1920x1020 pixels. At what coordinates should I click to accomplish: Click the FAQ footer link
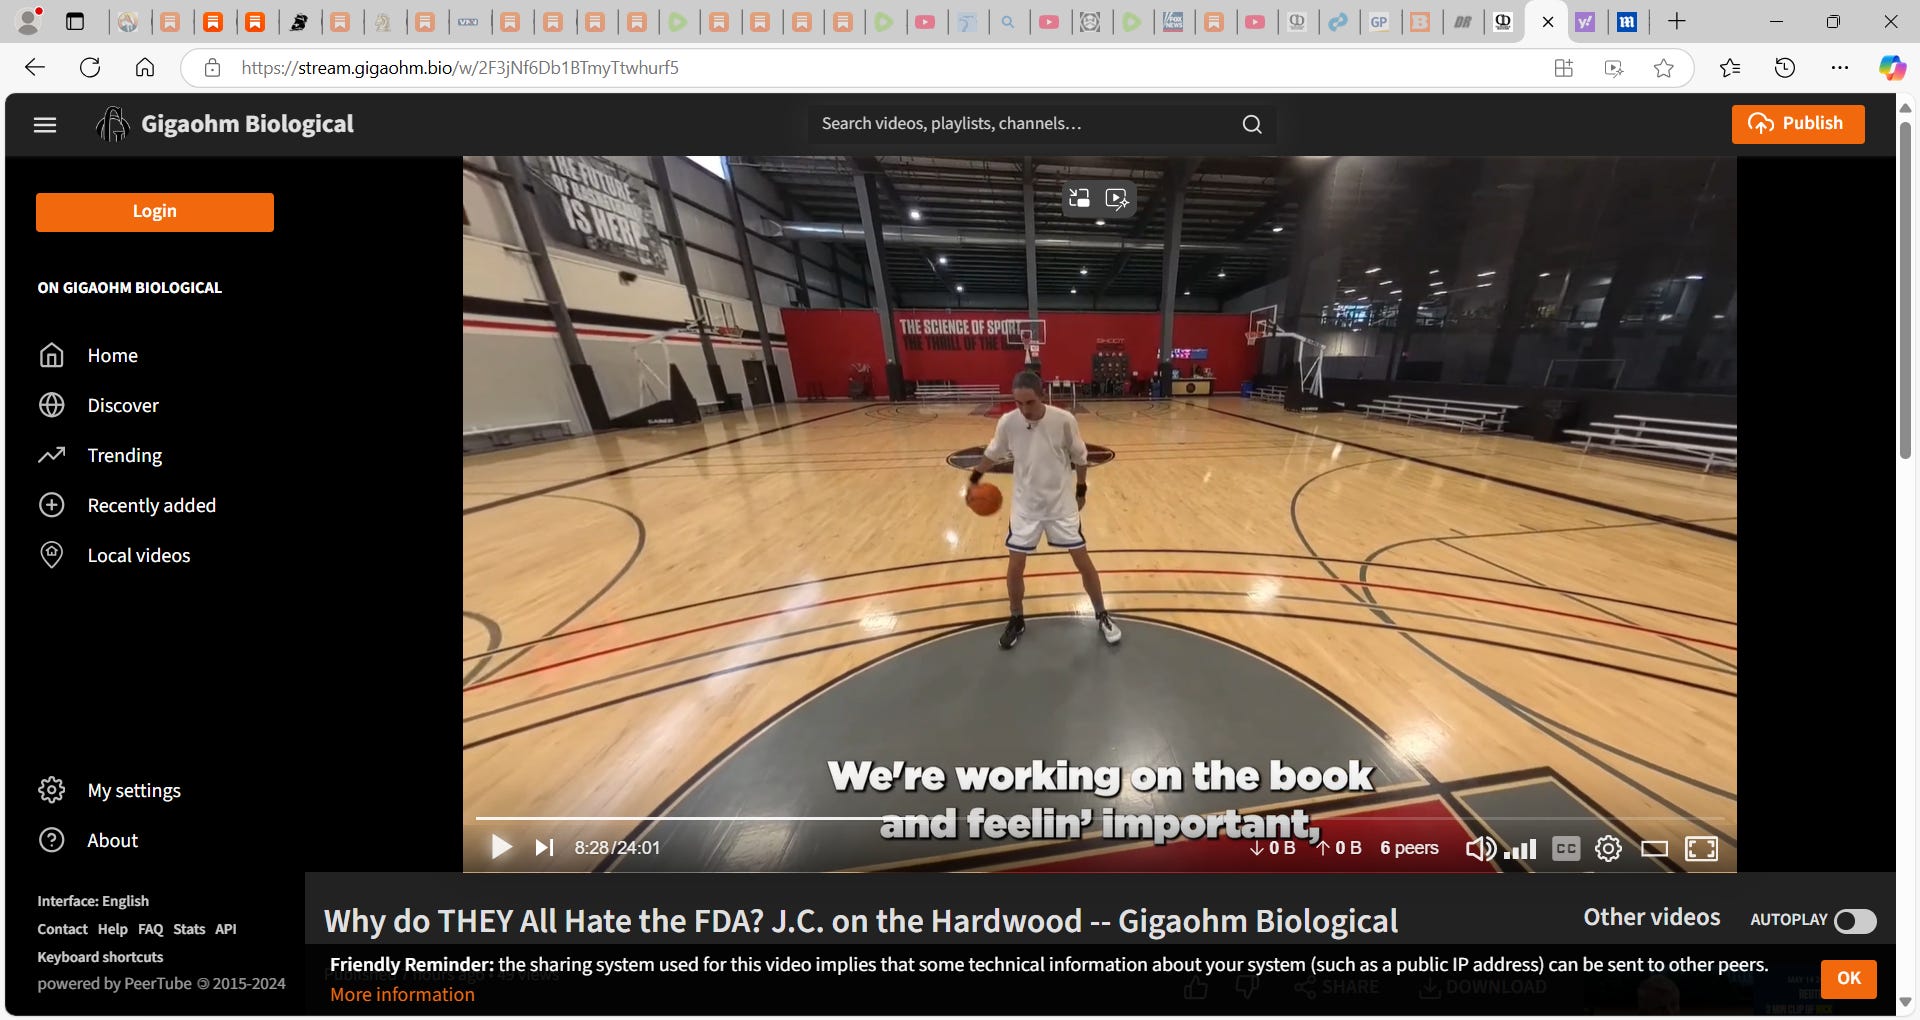(x=150, y=930)
